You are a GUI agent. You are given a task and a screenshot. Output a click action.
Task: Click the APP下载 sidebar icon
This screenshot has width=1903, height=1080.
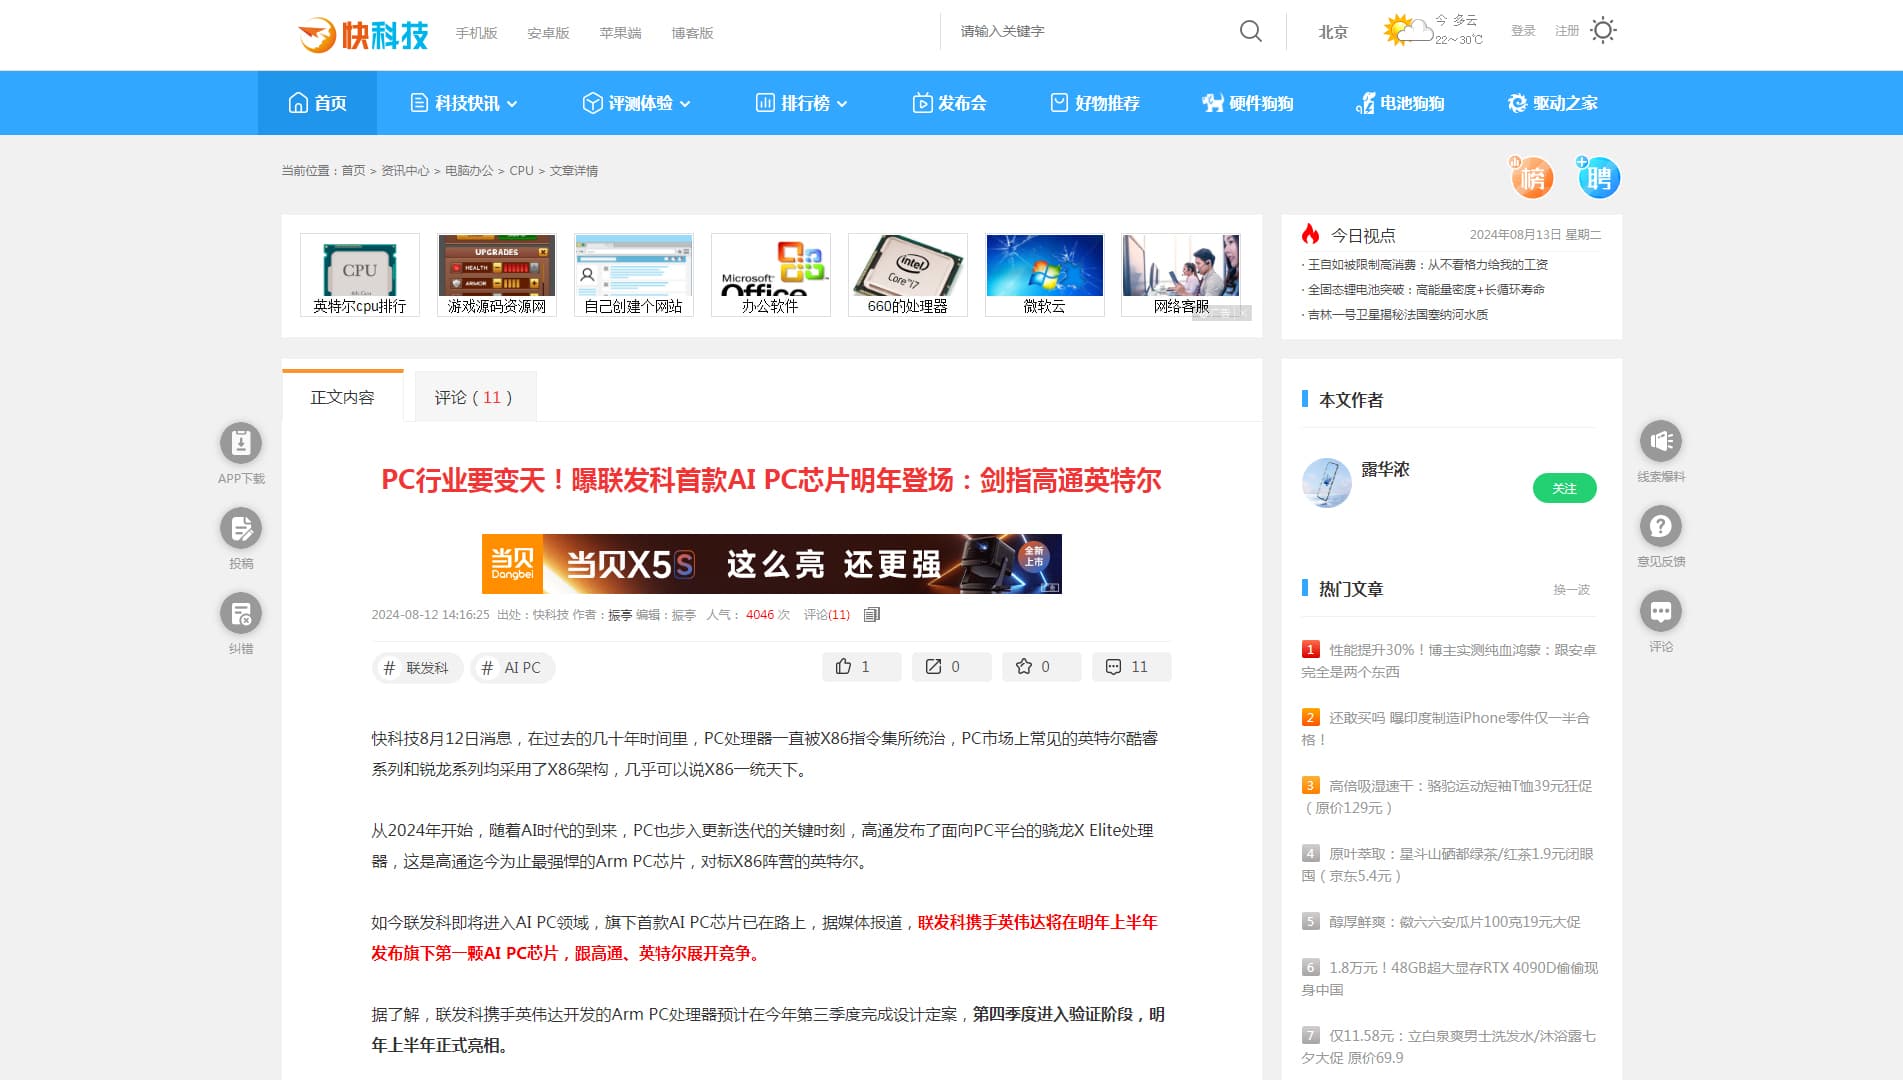click(x=241, y=443)
